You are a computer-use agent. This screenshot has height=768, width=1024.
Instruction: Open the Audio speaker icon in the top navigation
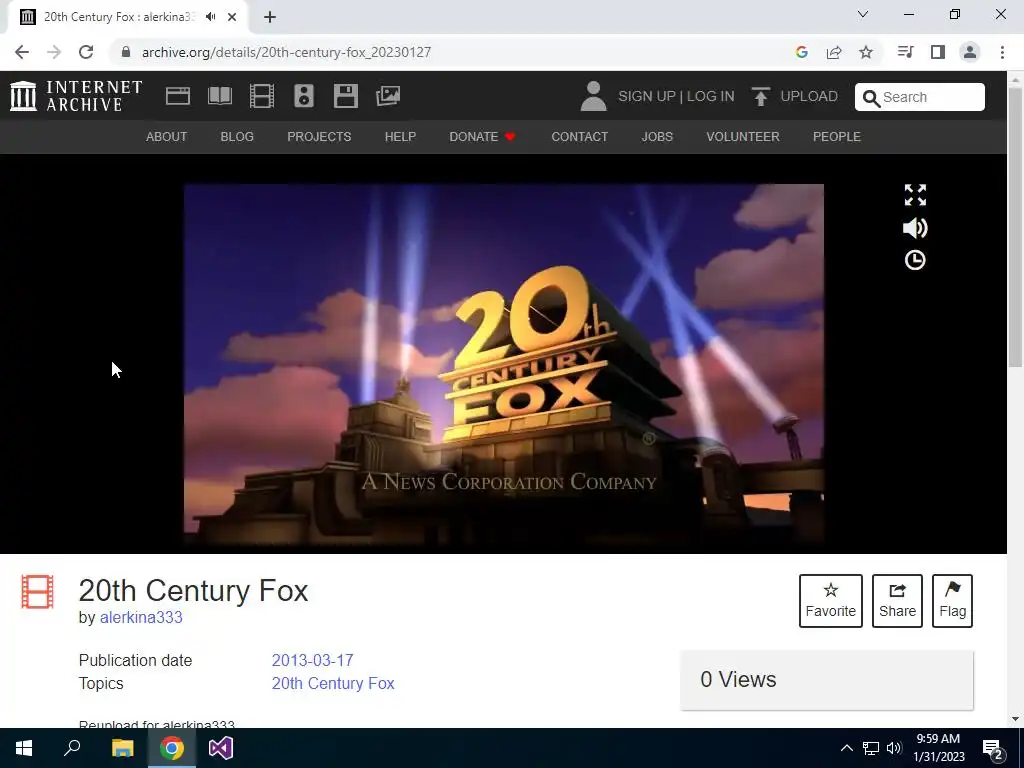[x=304, y=96]
